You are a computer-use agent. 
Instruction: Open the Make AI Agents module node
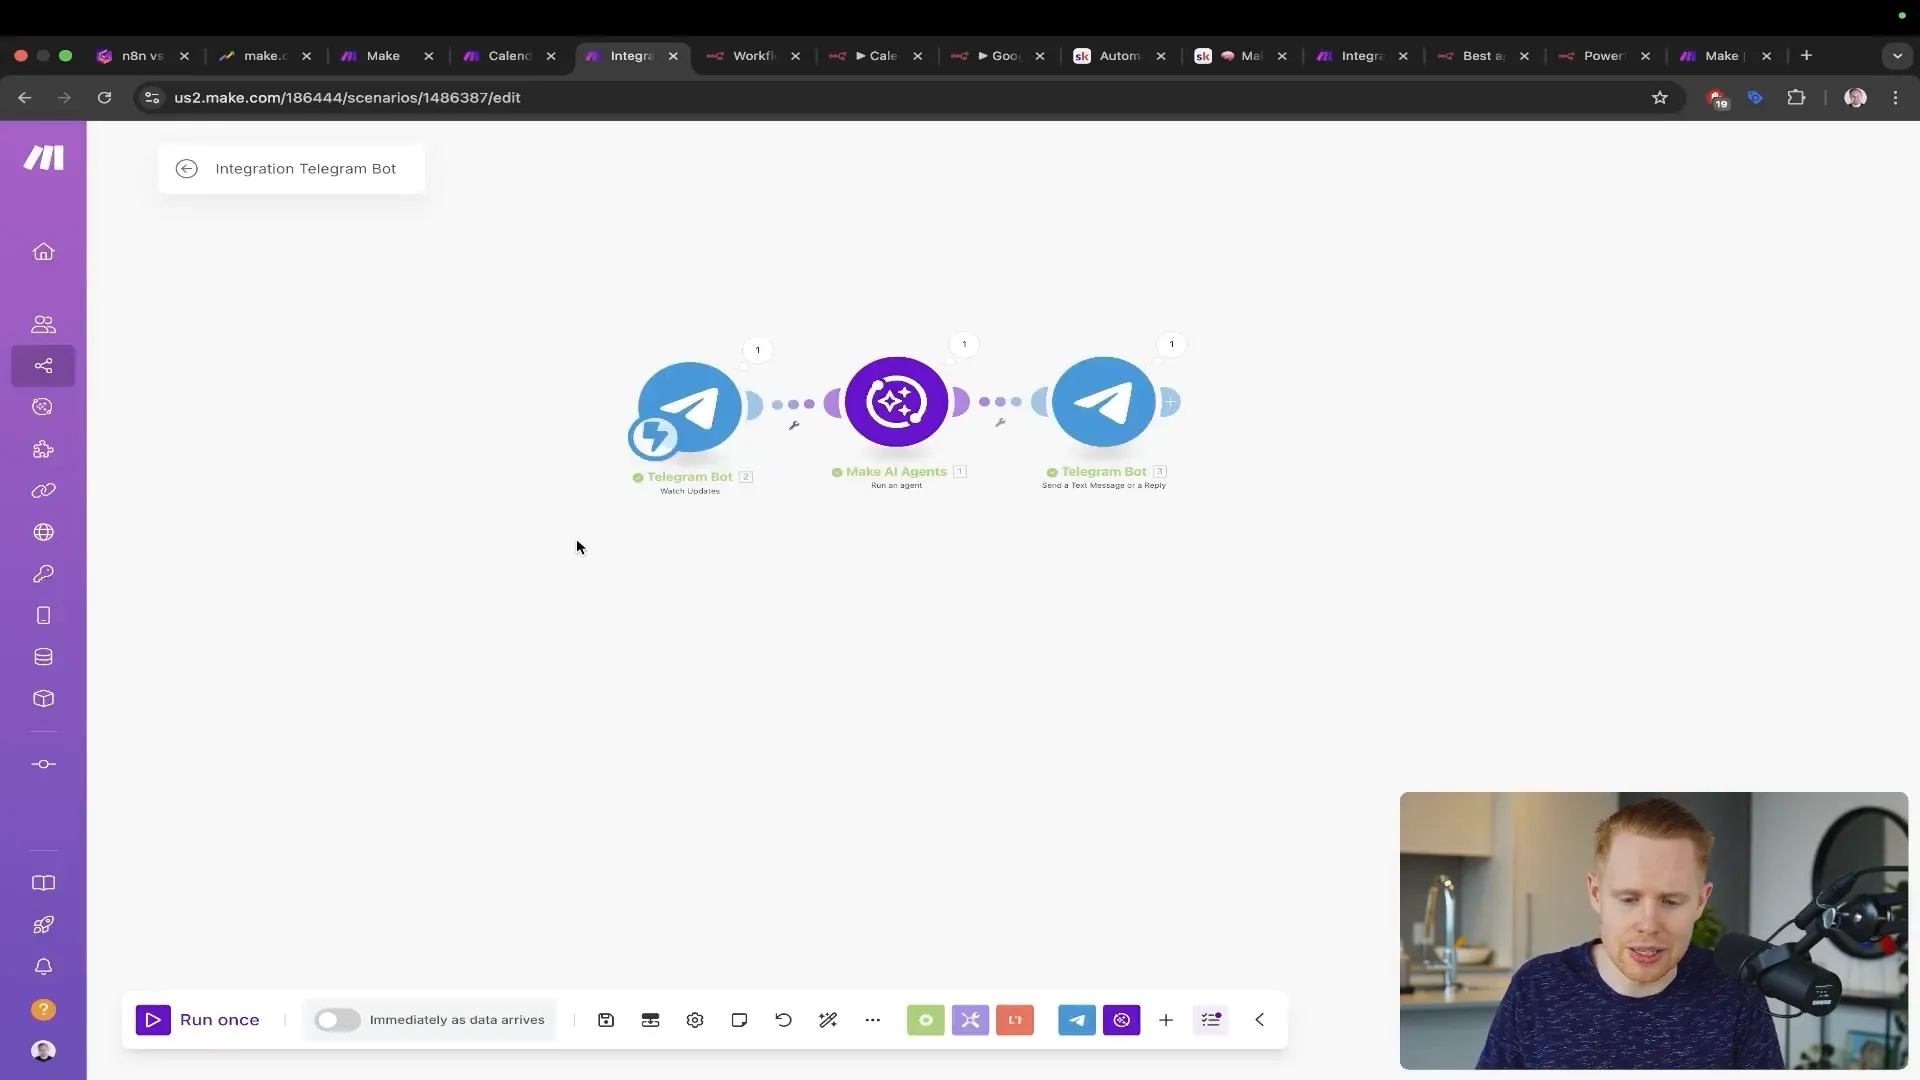point(896,402)
